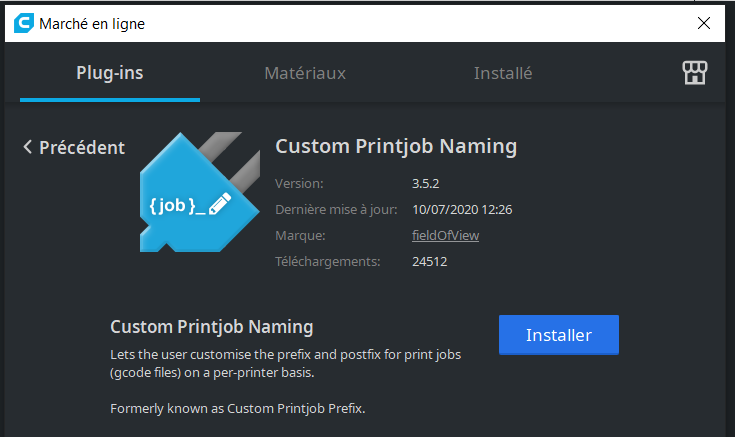This screenshot has height=437, width=735.
Task: Click the version number 3.5.2
Action: [426, 183]
